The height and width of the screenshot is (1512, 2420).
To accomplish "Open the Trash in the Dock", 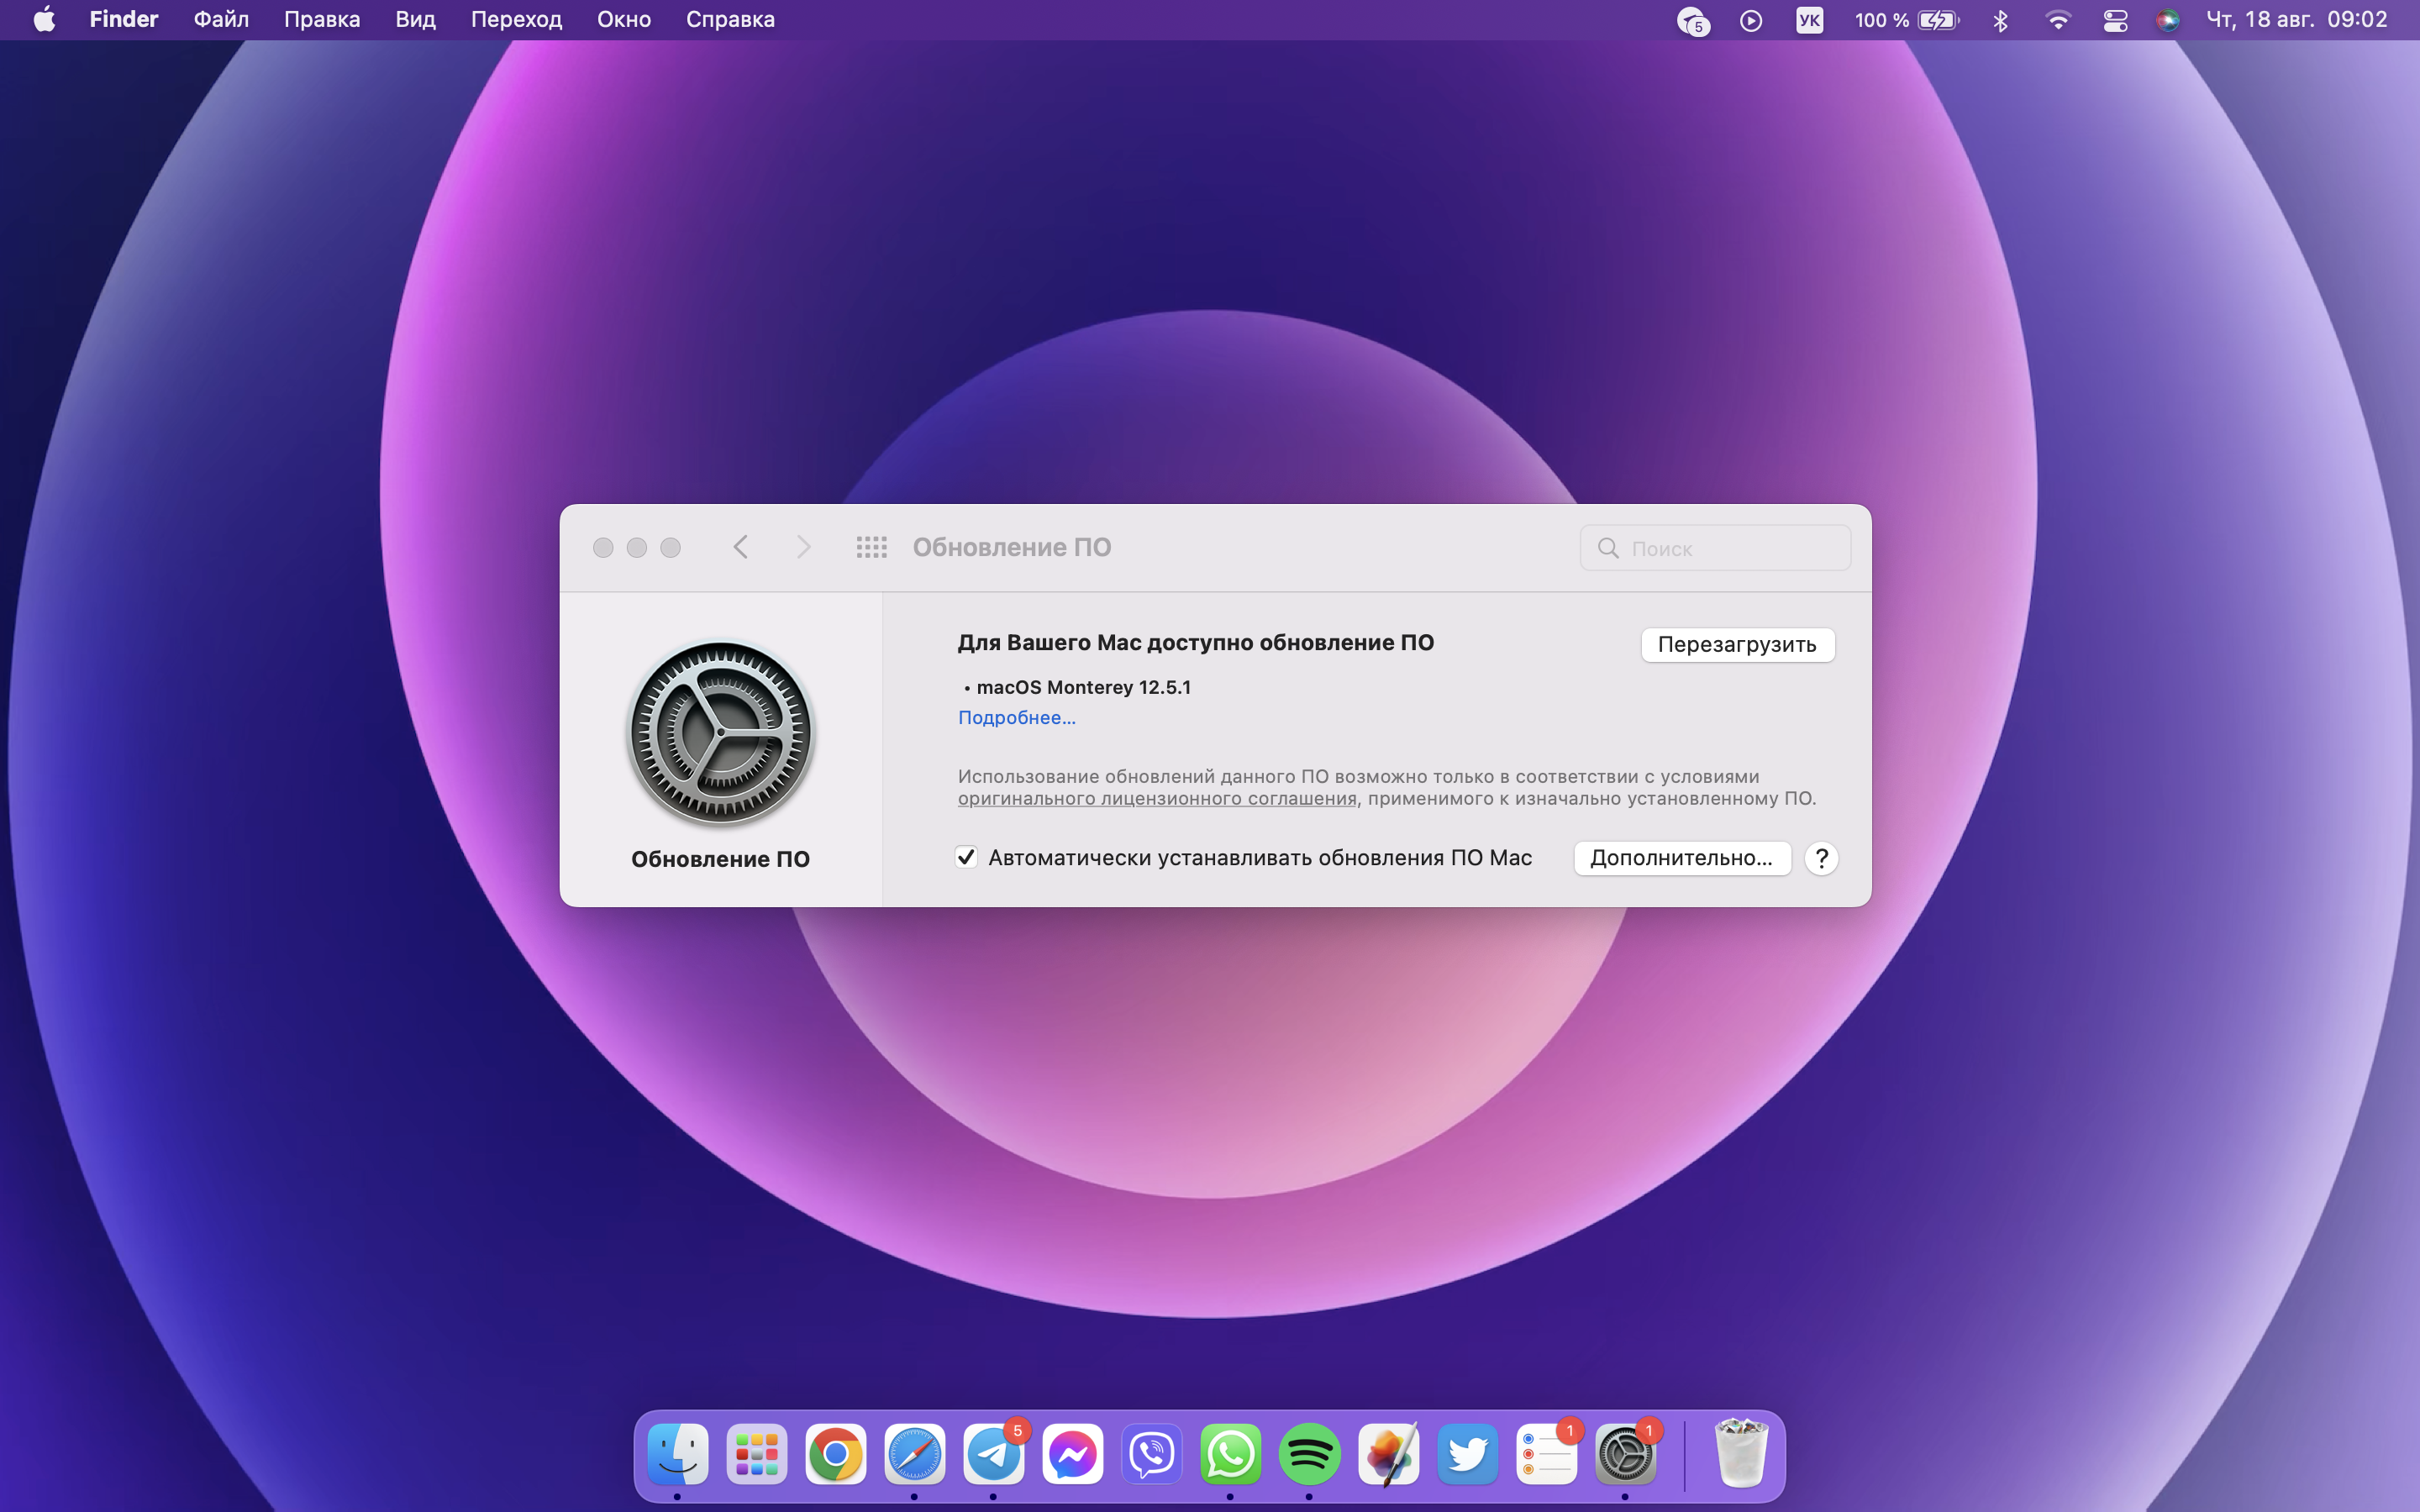I will (1740, 1454).
